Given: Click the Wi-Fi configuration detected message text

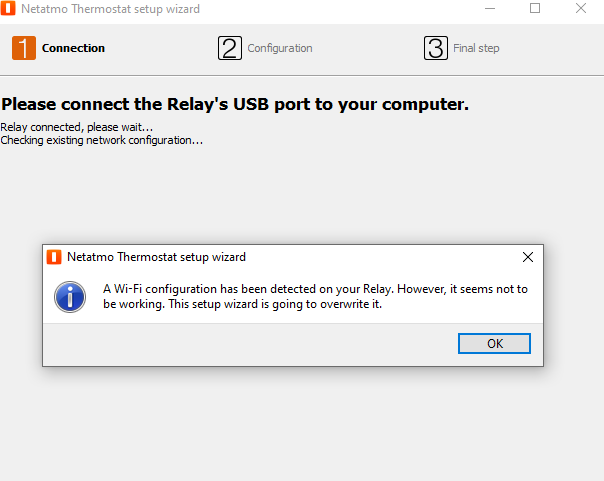Looking at the screenshot, I should pos(315,296).
